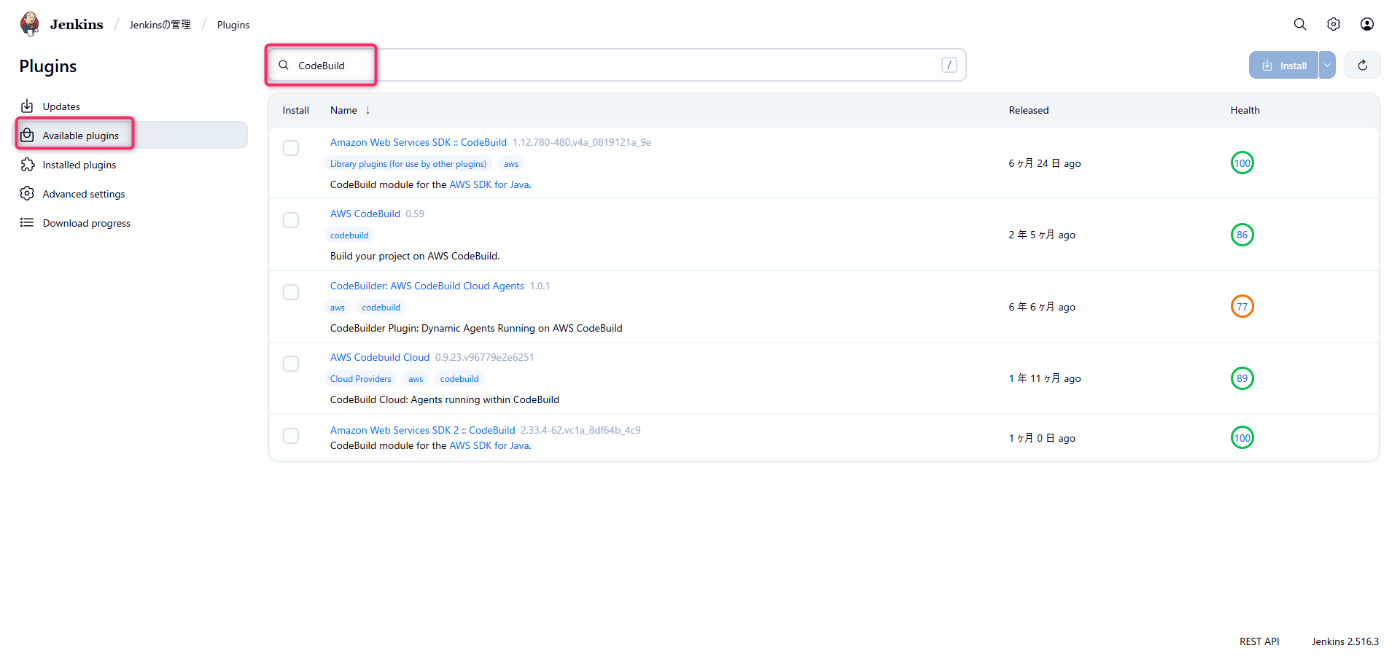The image size is (1400, 664).
Task: Click the slash shortcut hint in search box
Action: coord(949,65)
